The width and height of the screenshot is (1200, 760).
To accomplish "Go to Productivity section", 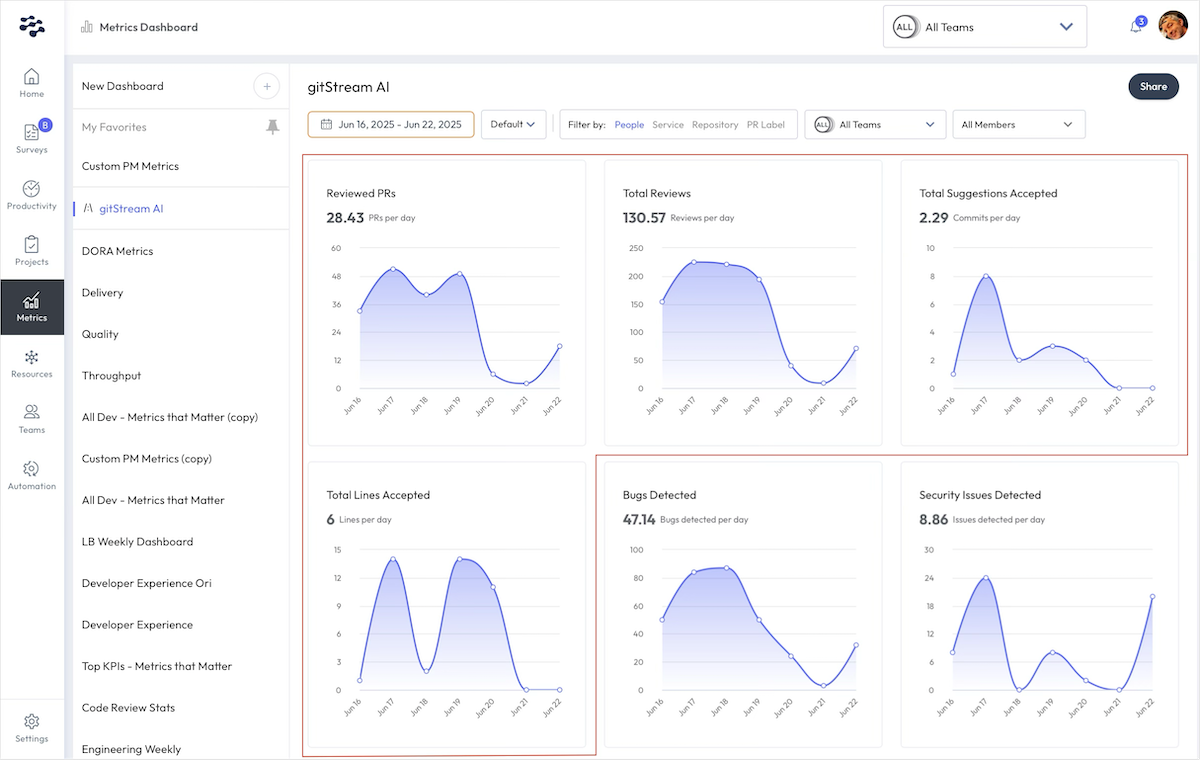I will point(32,195).
